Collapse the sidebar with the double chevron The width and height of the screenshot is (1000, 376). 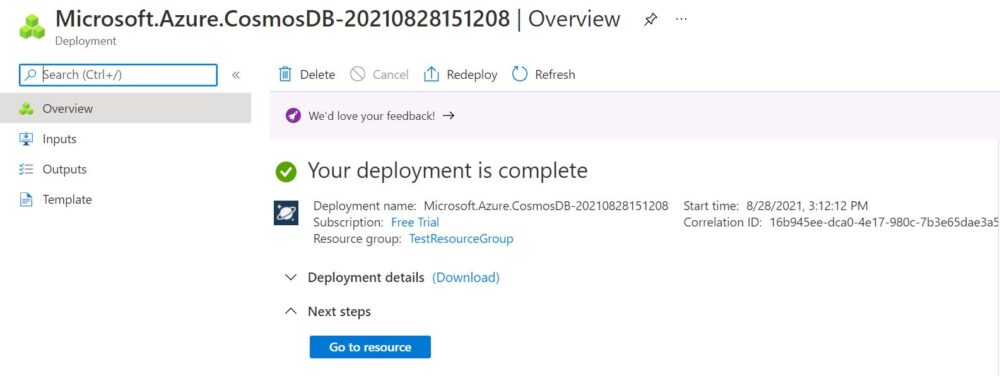[x=235, y=75]
